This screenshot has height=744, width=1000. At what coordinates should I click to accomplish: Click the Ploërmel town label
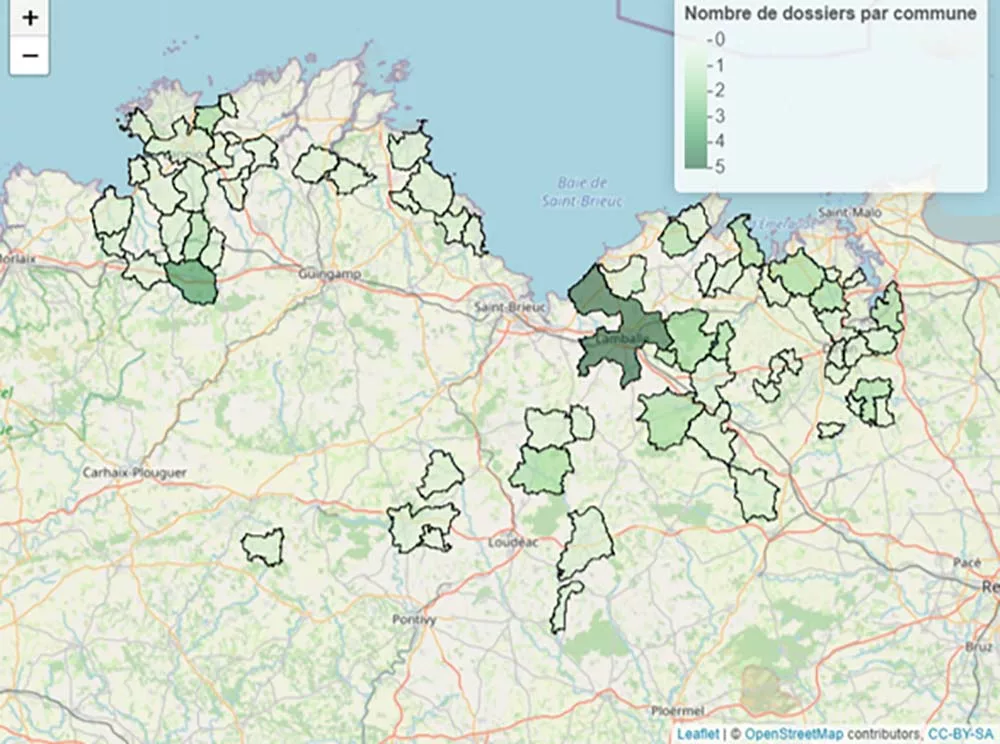pos(677,711)
